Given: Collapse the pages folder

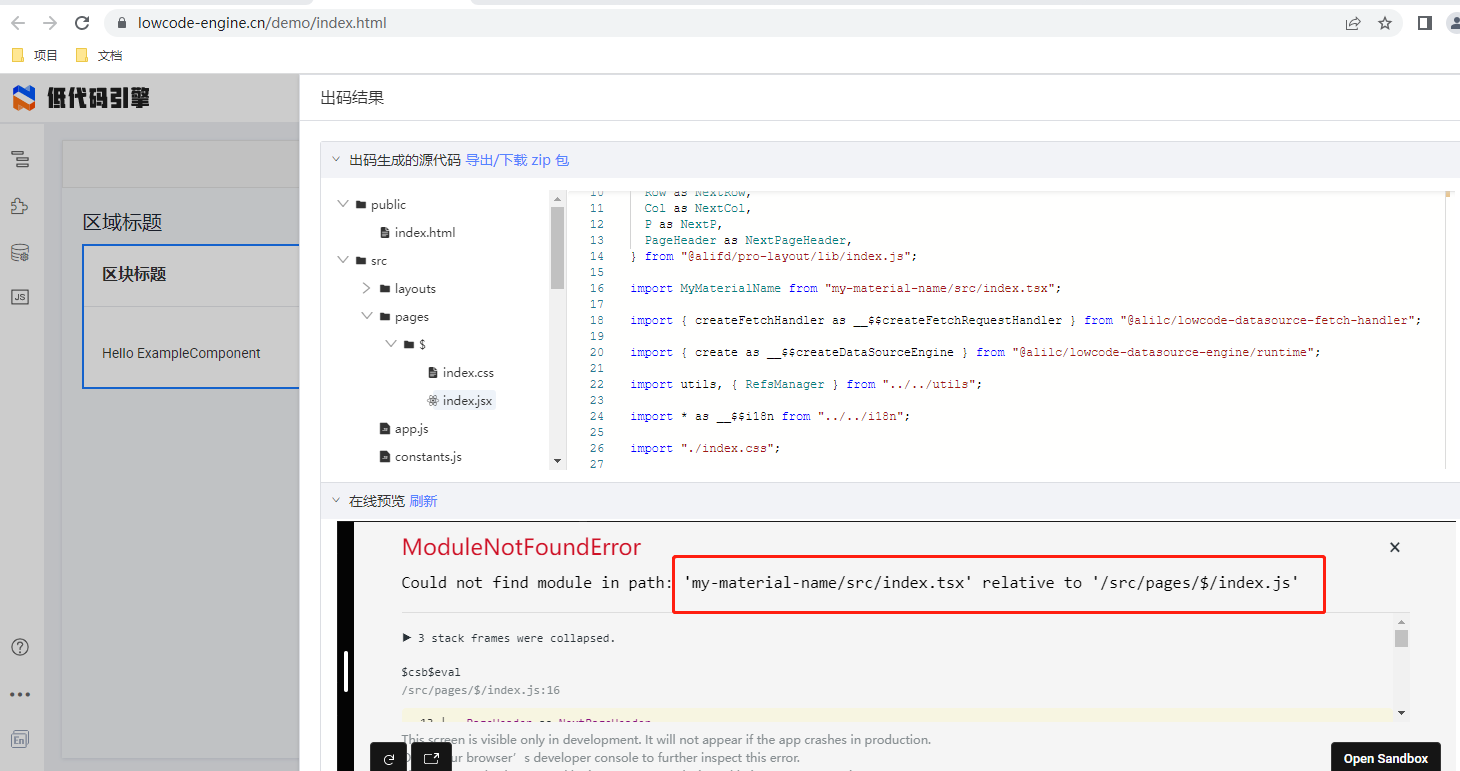Looking at the screenshot, I should tap(367, 316).
